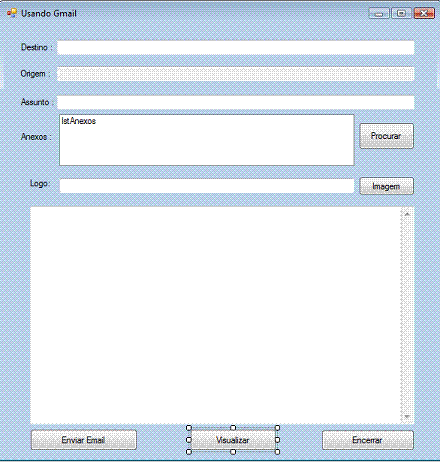Click the bottom-right resize handle of Visualizar
The width and height of the screenshot is (440, 462).
[x=277, y=452]
